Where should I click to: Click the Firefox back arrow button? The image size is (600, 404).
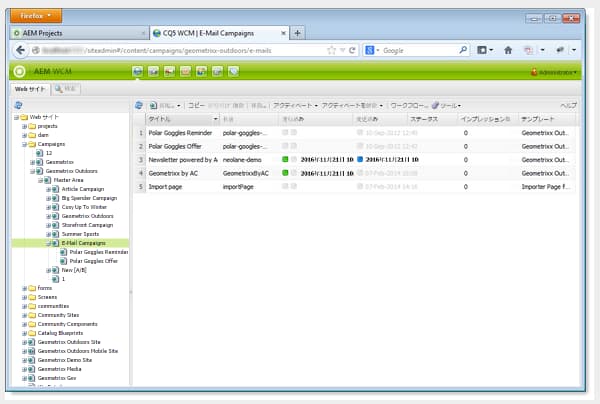coord(21,50)
